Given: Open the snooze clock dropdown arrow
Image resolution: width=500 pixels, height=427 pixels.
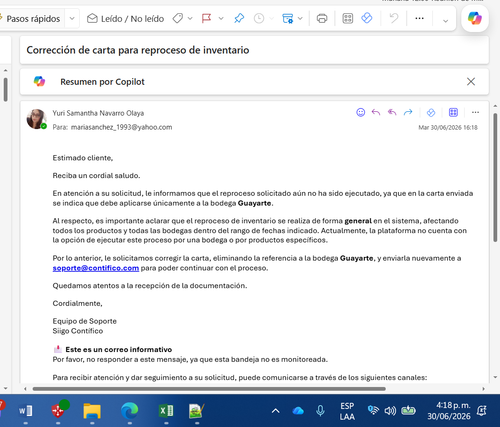Looking at the screenshot, I should click(x=271, y=19).
